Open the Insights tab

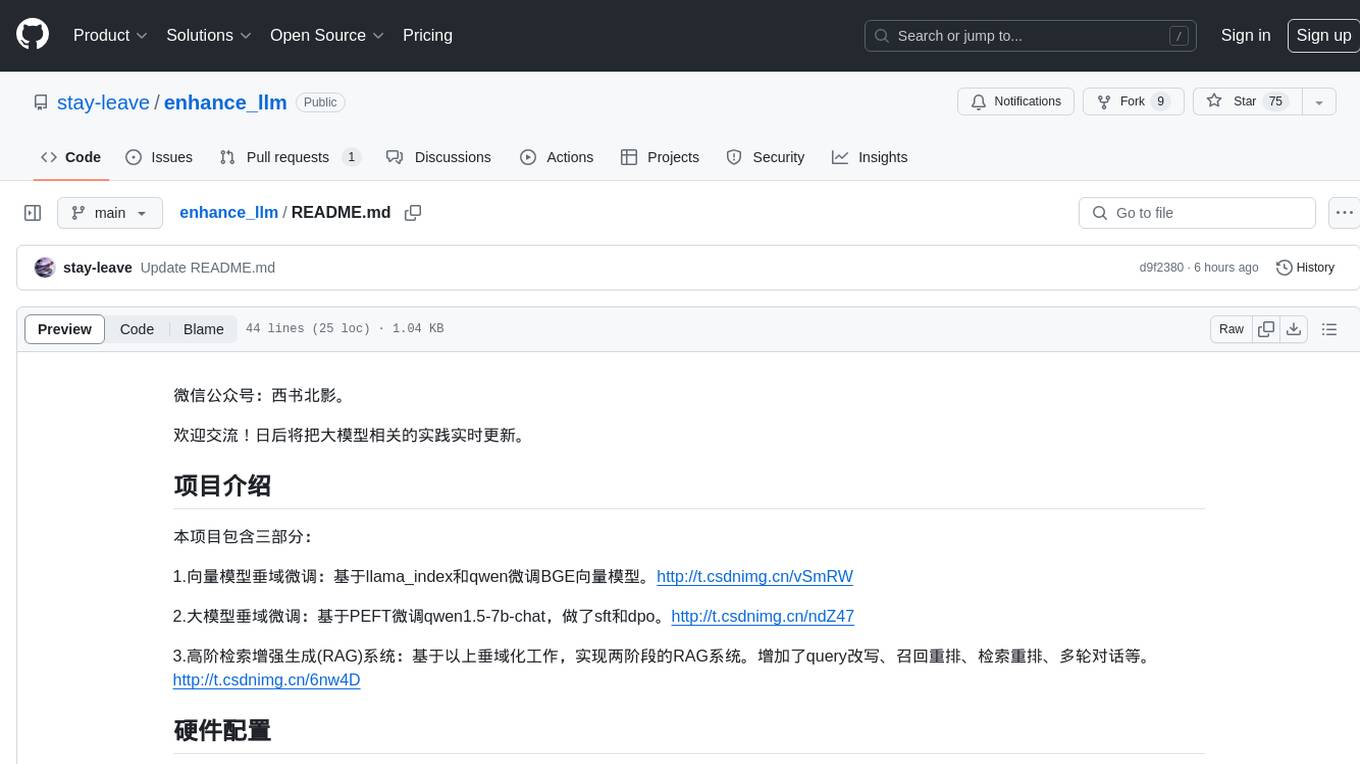click(x=870, y=157)
